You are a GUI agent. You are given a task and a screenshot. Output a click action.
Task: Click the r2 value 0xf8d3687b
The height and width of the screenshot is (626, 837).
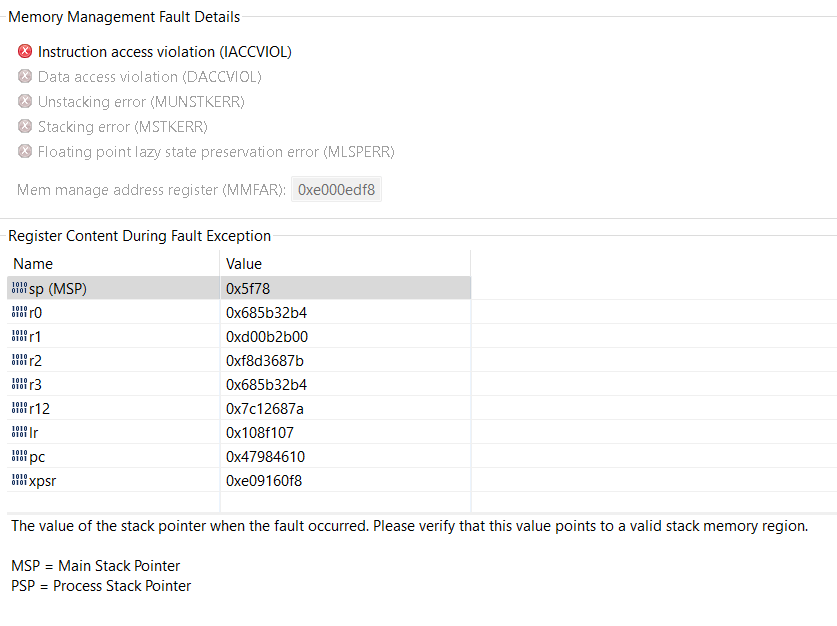point(265,361)
